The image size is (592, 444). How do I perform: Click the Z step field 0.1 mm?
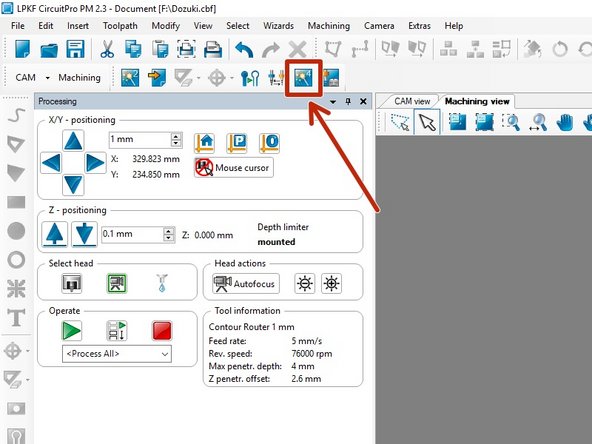click(x=133, y=234)
